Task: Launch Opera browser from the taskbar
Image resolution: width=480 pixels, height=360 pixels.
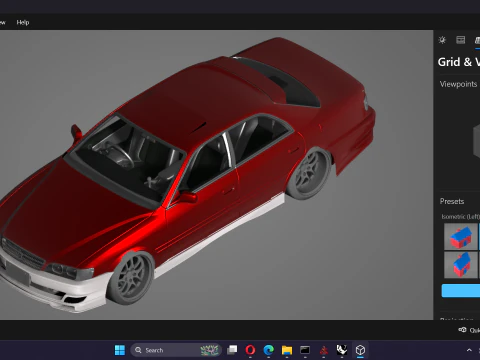Action: click(x=250, y=350)
